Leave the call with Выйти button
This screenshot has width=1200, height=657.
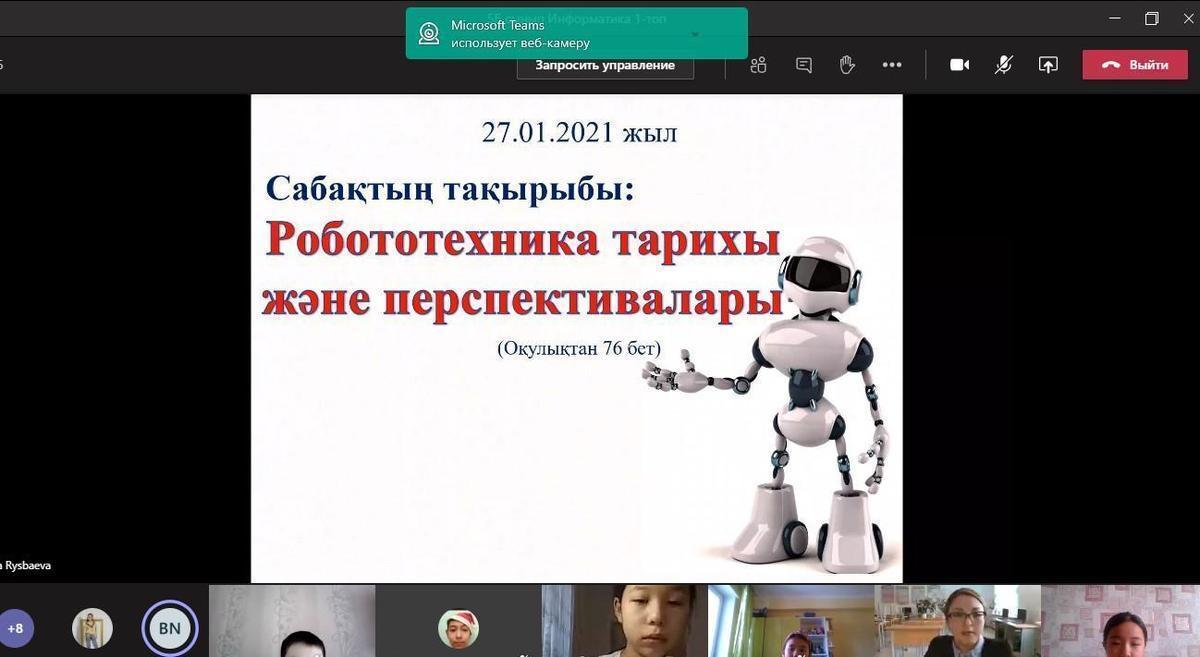(1135, 65)
